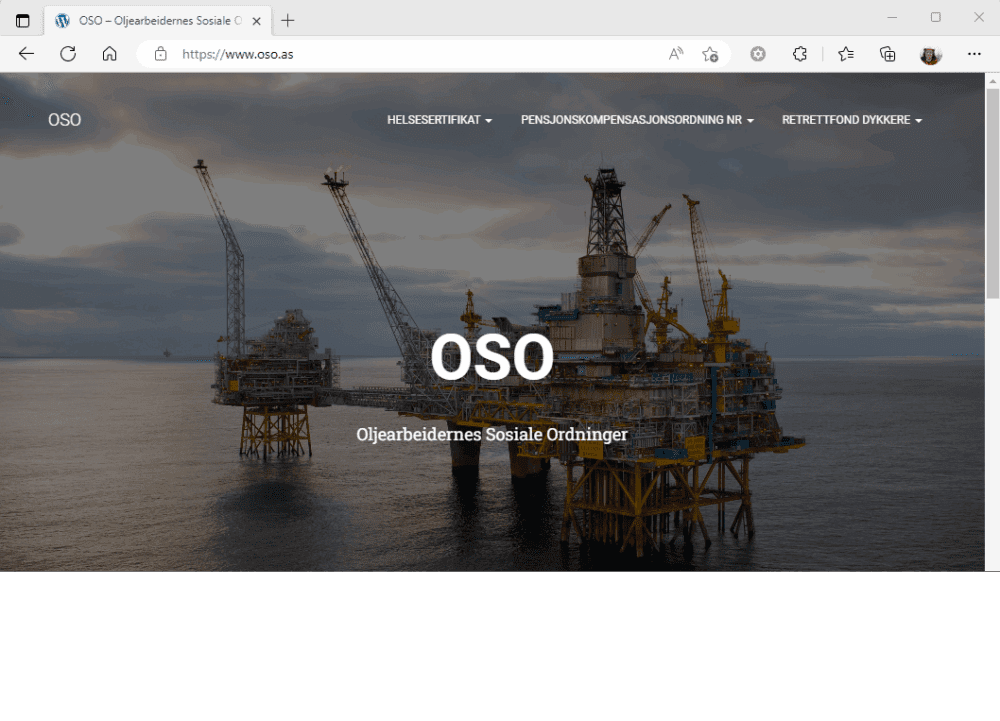
Task: Expand the Helsesertifikat dropdown menu
Action: point(439,120)
